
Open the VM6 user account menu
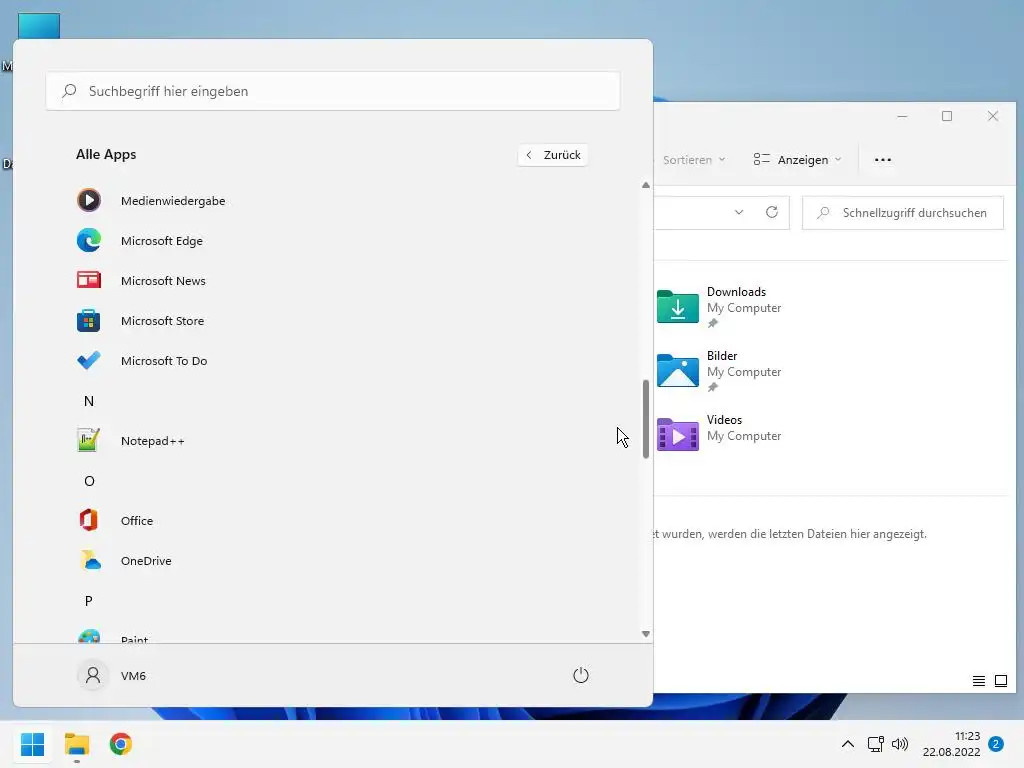(112, 675)
